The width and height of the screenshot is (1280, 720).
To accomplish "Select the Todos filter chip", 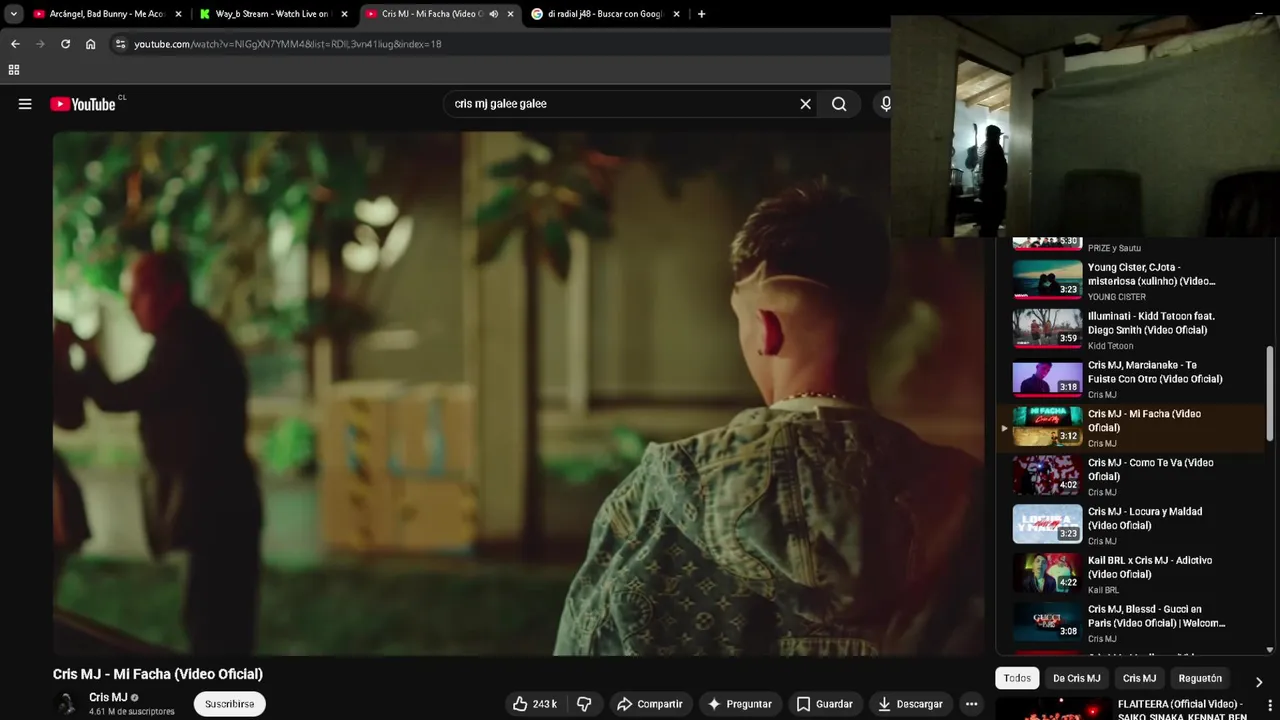I will click(x=1017, y=678).
